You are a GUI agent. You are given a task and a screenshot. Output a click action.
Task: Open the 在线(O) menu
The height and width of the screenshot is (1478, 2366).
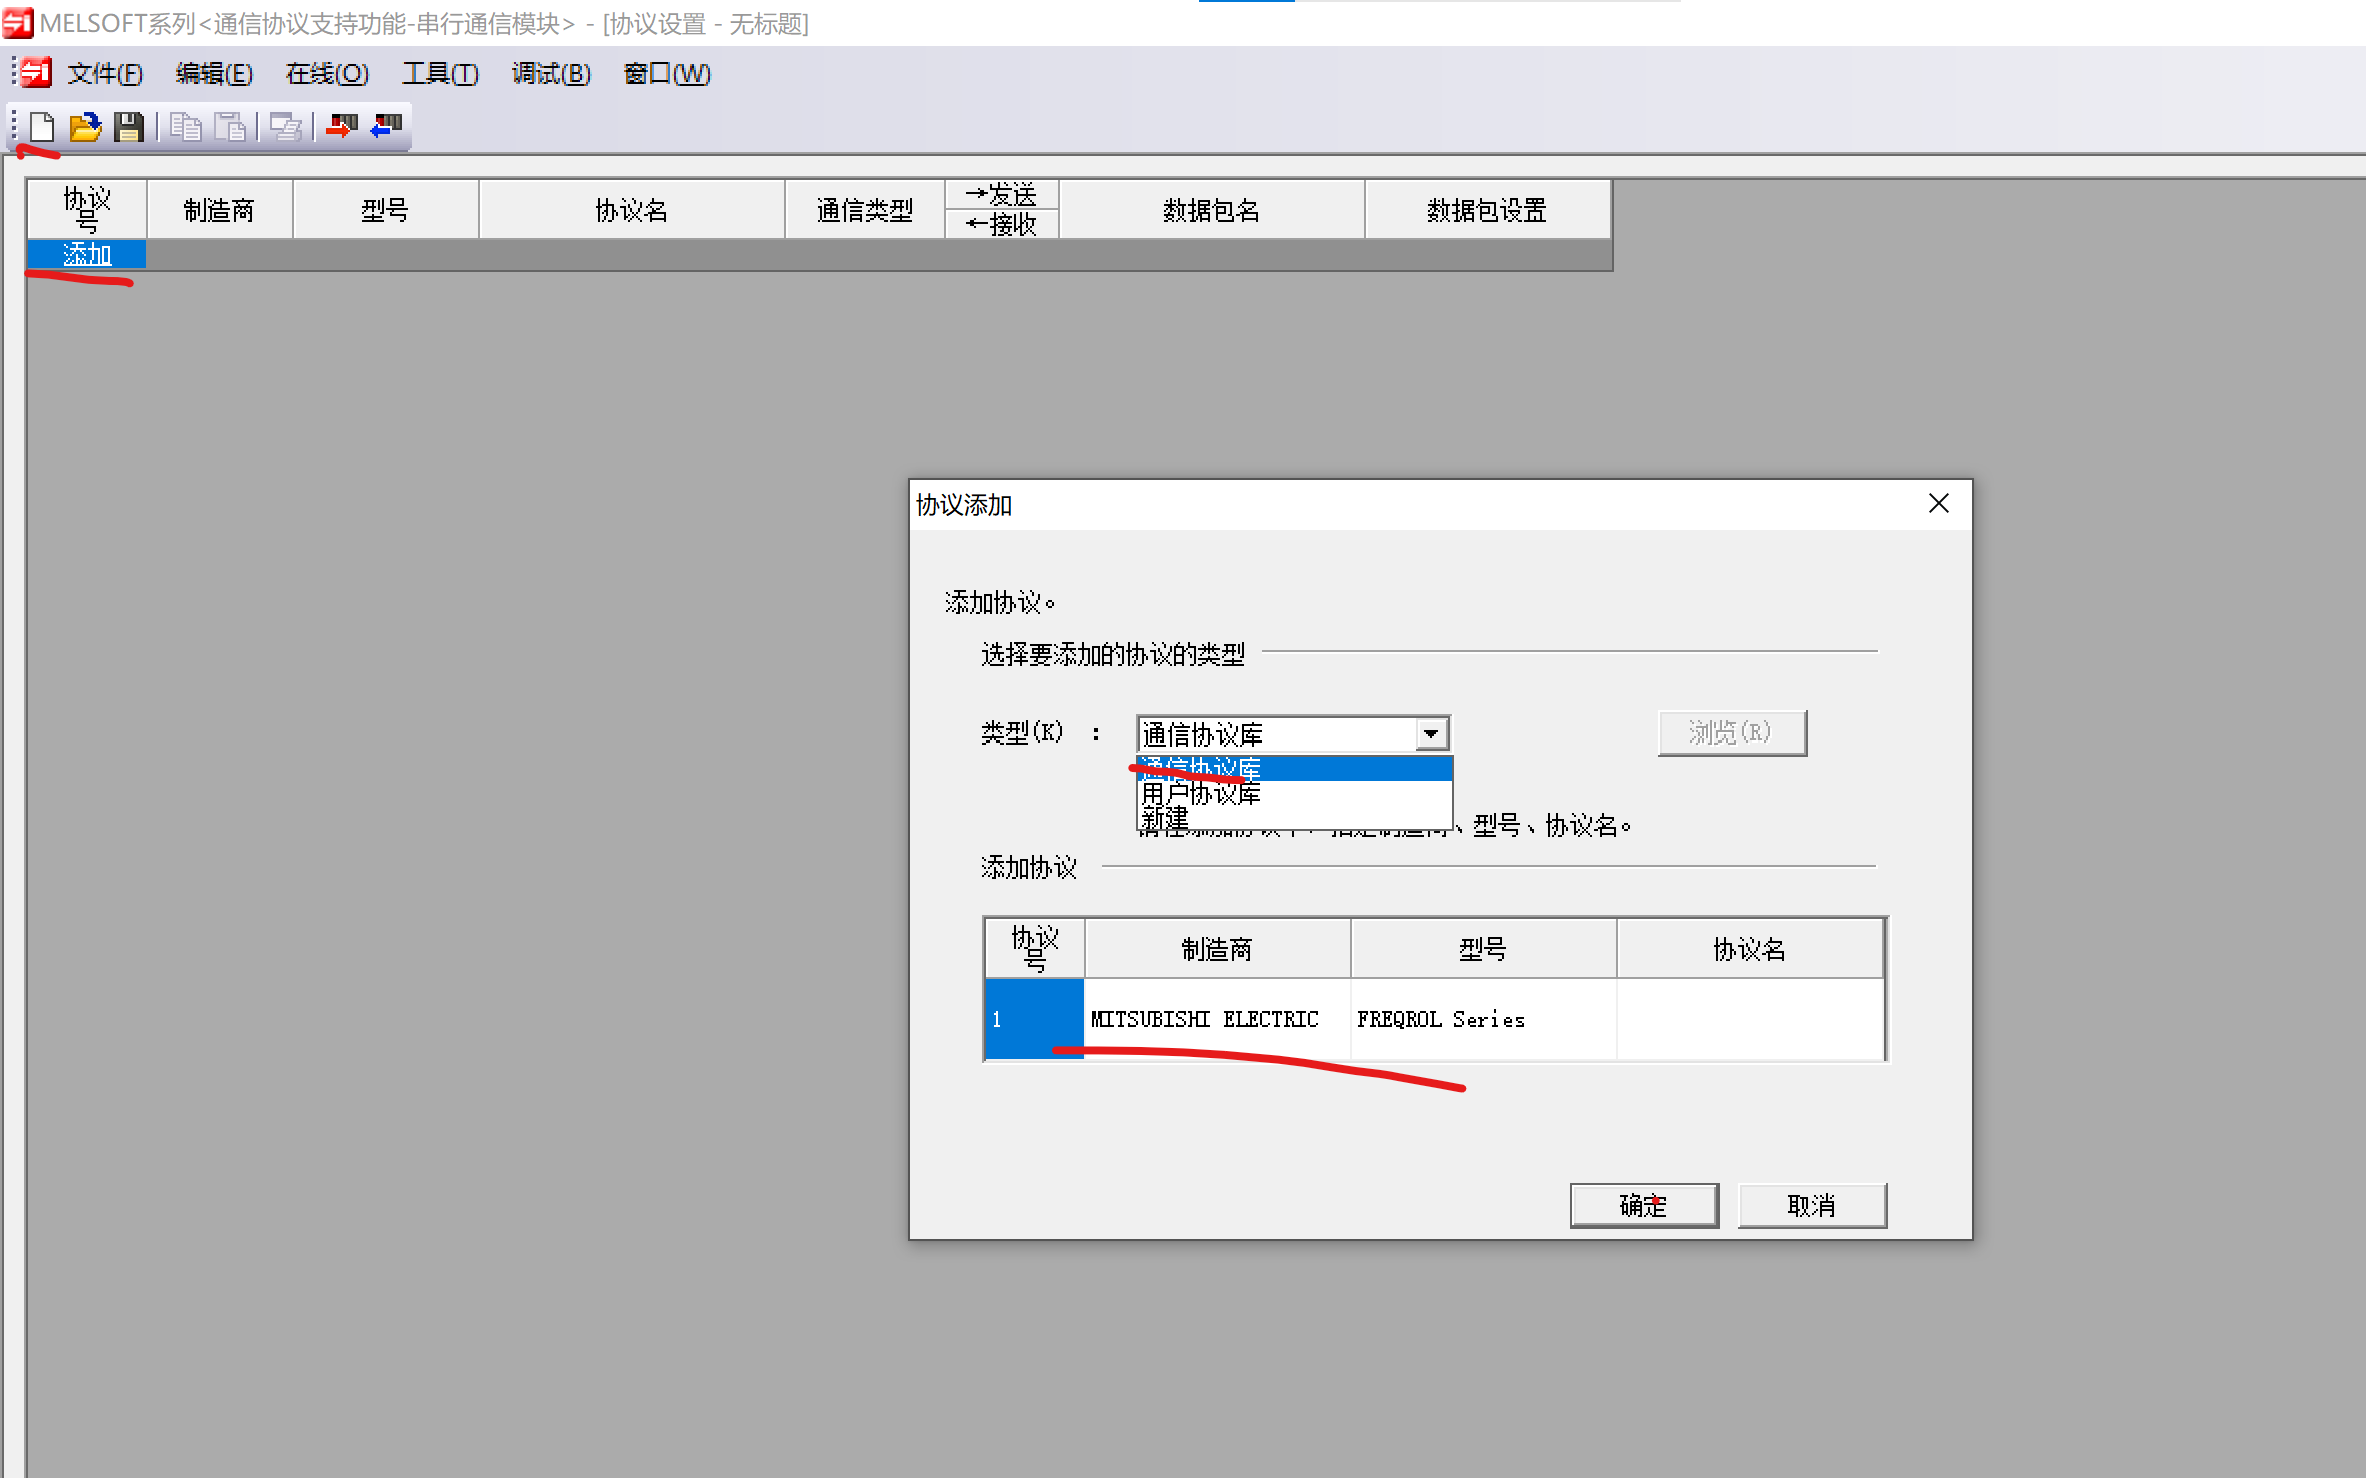(327, 74)
